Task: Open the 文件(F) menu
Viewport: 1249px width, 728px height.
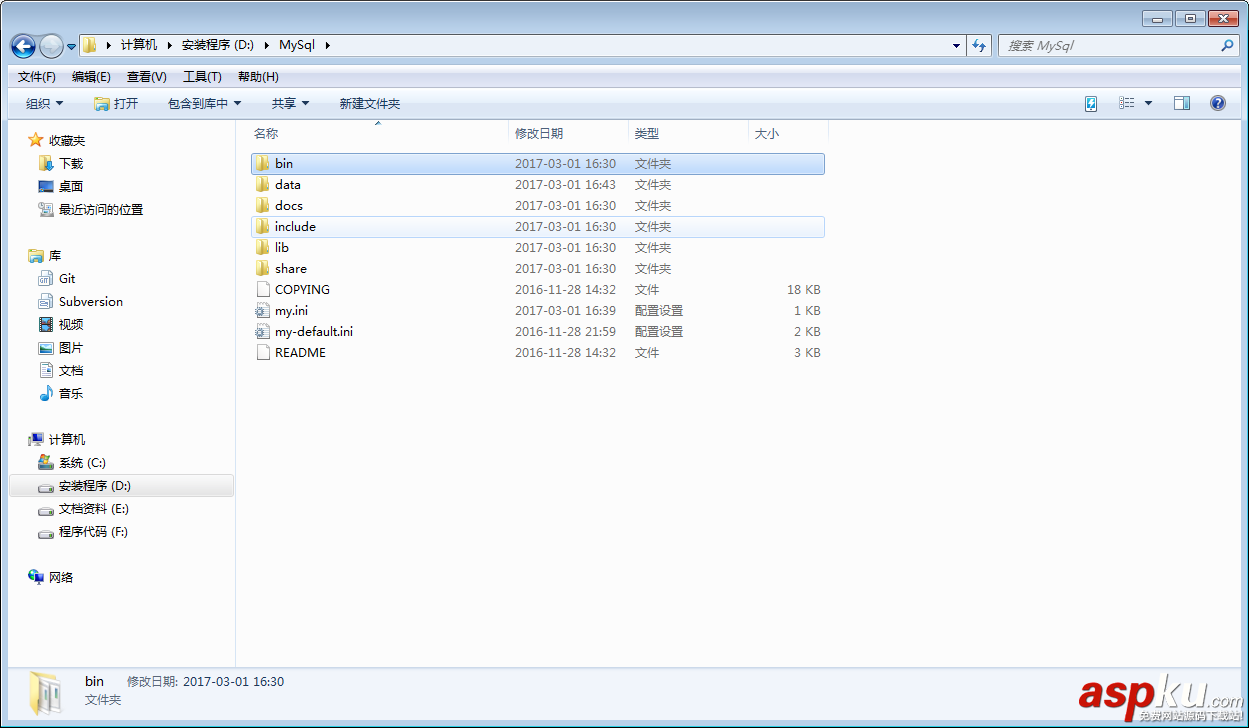Action: point(37,77)
